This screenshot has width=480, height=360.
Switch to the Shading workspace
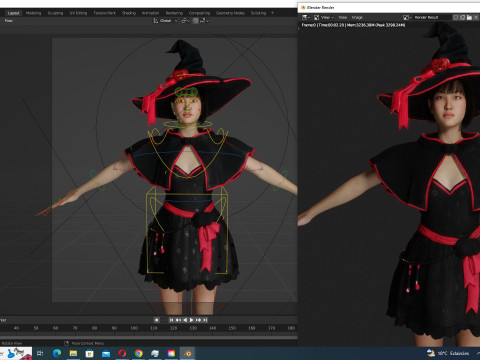pyautogui.click(x=129, y=13)
